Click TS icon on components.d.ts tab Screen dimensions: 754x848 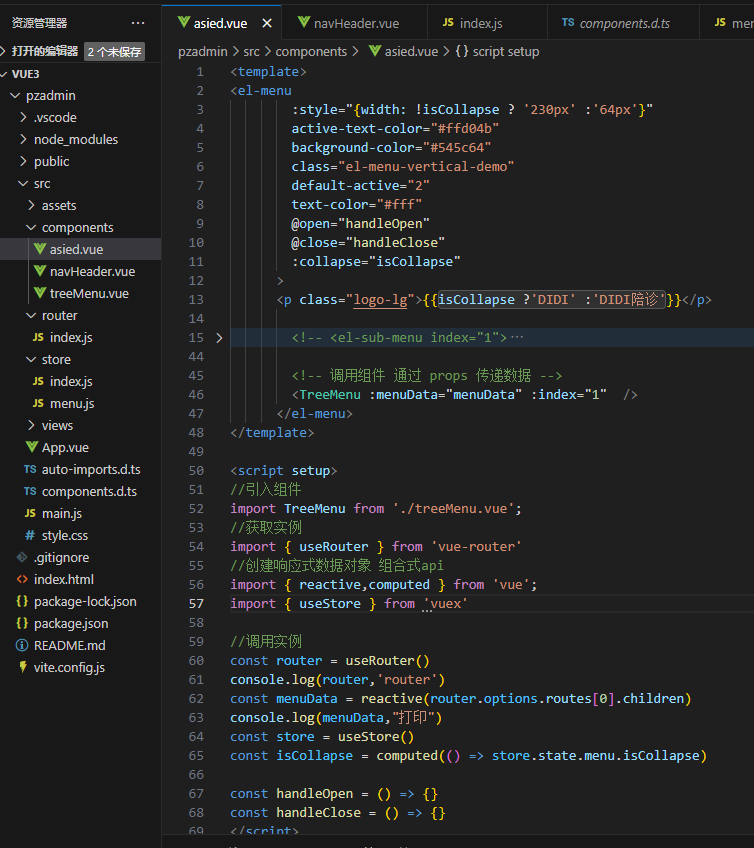[568, 23]
